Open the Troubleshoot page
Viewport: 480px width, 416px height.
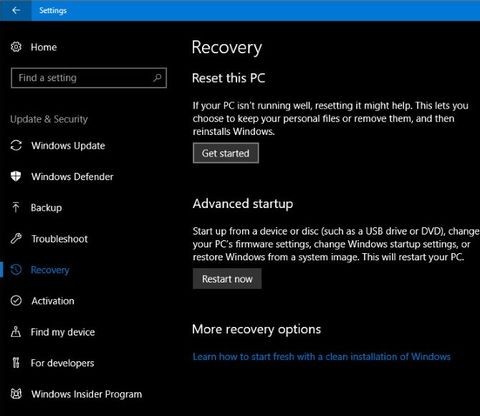(60, 239)
